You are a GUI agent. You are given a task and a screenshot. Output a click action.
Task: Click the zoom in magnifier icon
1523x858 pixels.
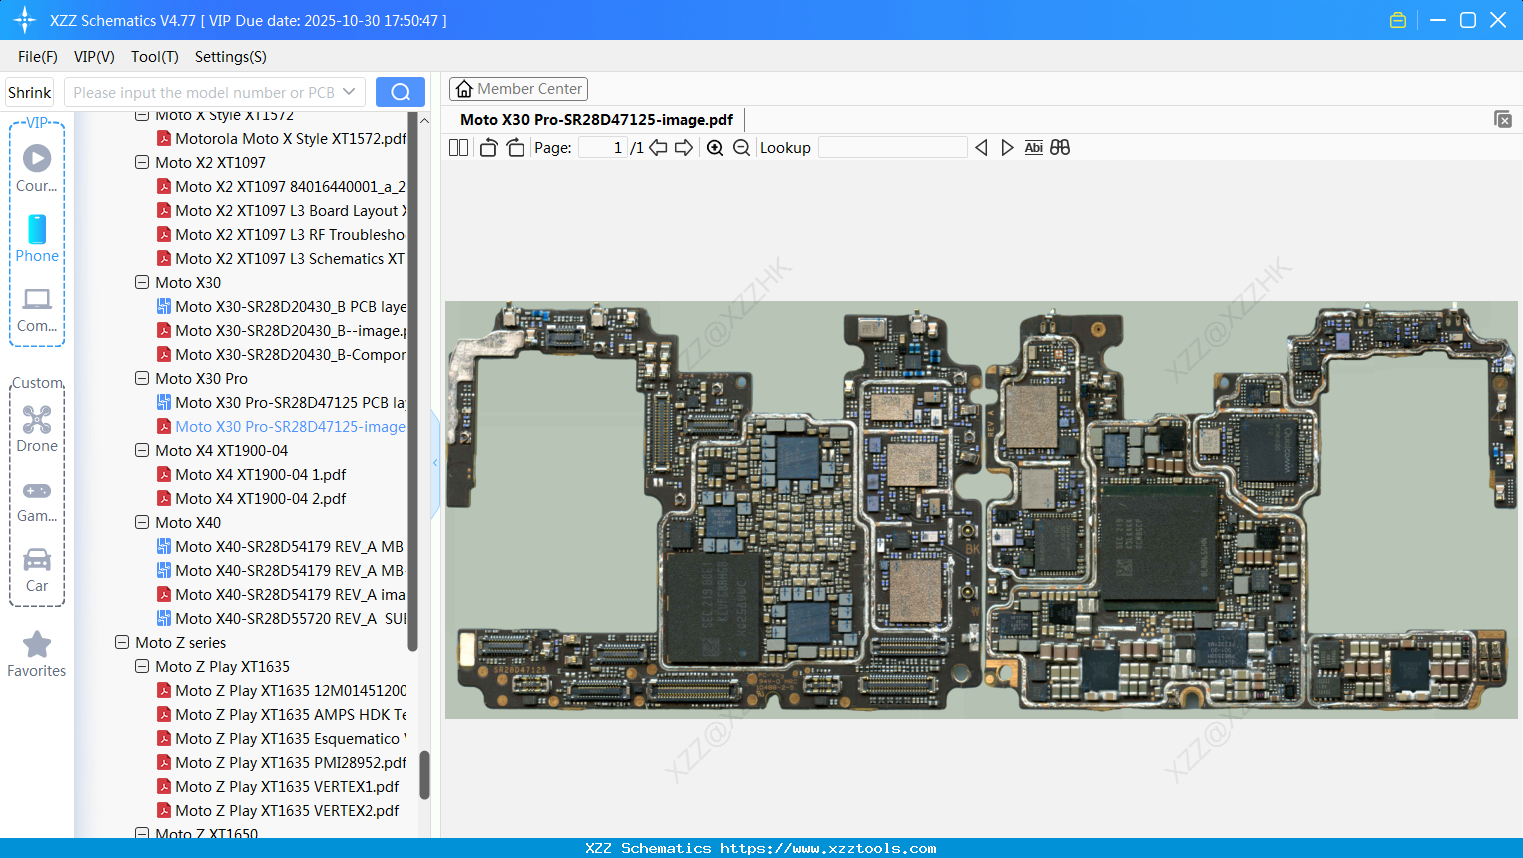tap(715, 148)
